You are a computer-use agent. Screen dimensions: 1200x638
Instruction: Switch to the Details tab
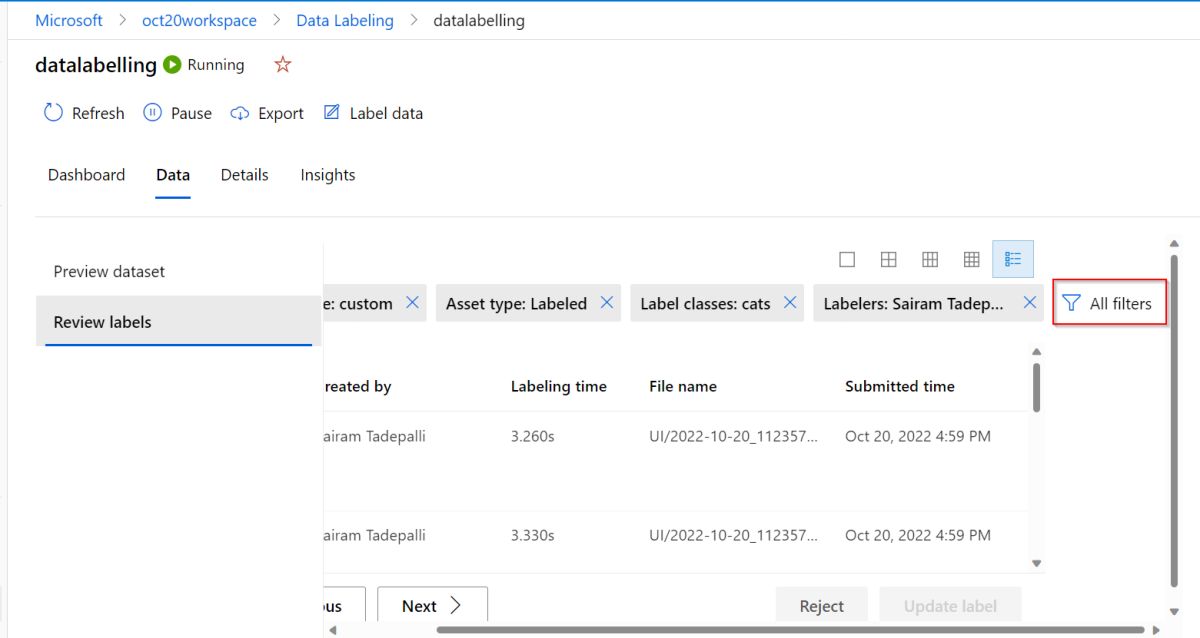point(245,175)
